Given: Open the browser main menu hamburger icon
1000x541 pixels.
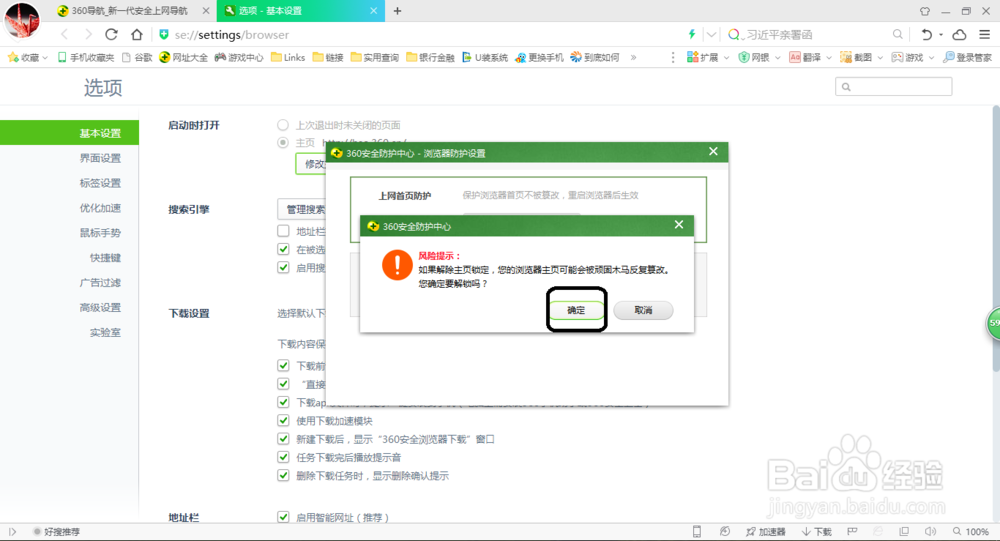Looking at the screenshot, I should pos(985,34).
